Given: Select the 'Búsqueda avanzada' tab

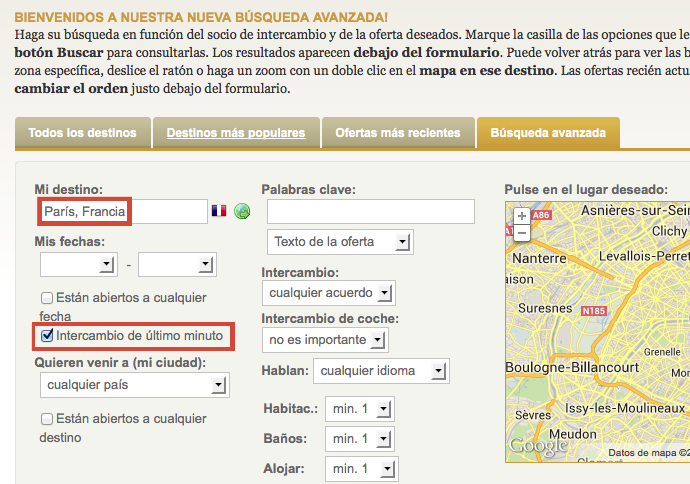Looking at the screenshot, I should [x=548, y=132].
